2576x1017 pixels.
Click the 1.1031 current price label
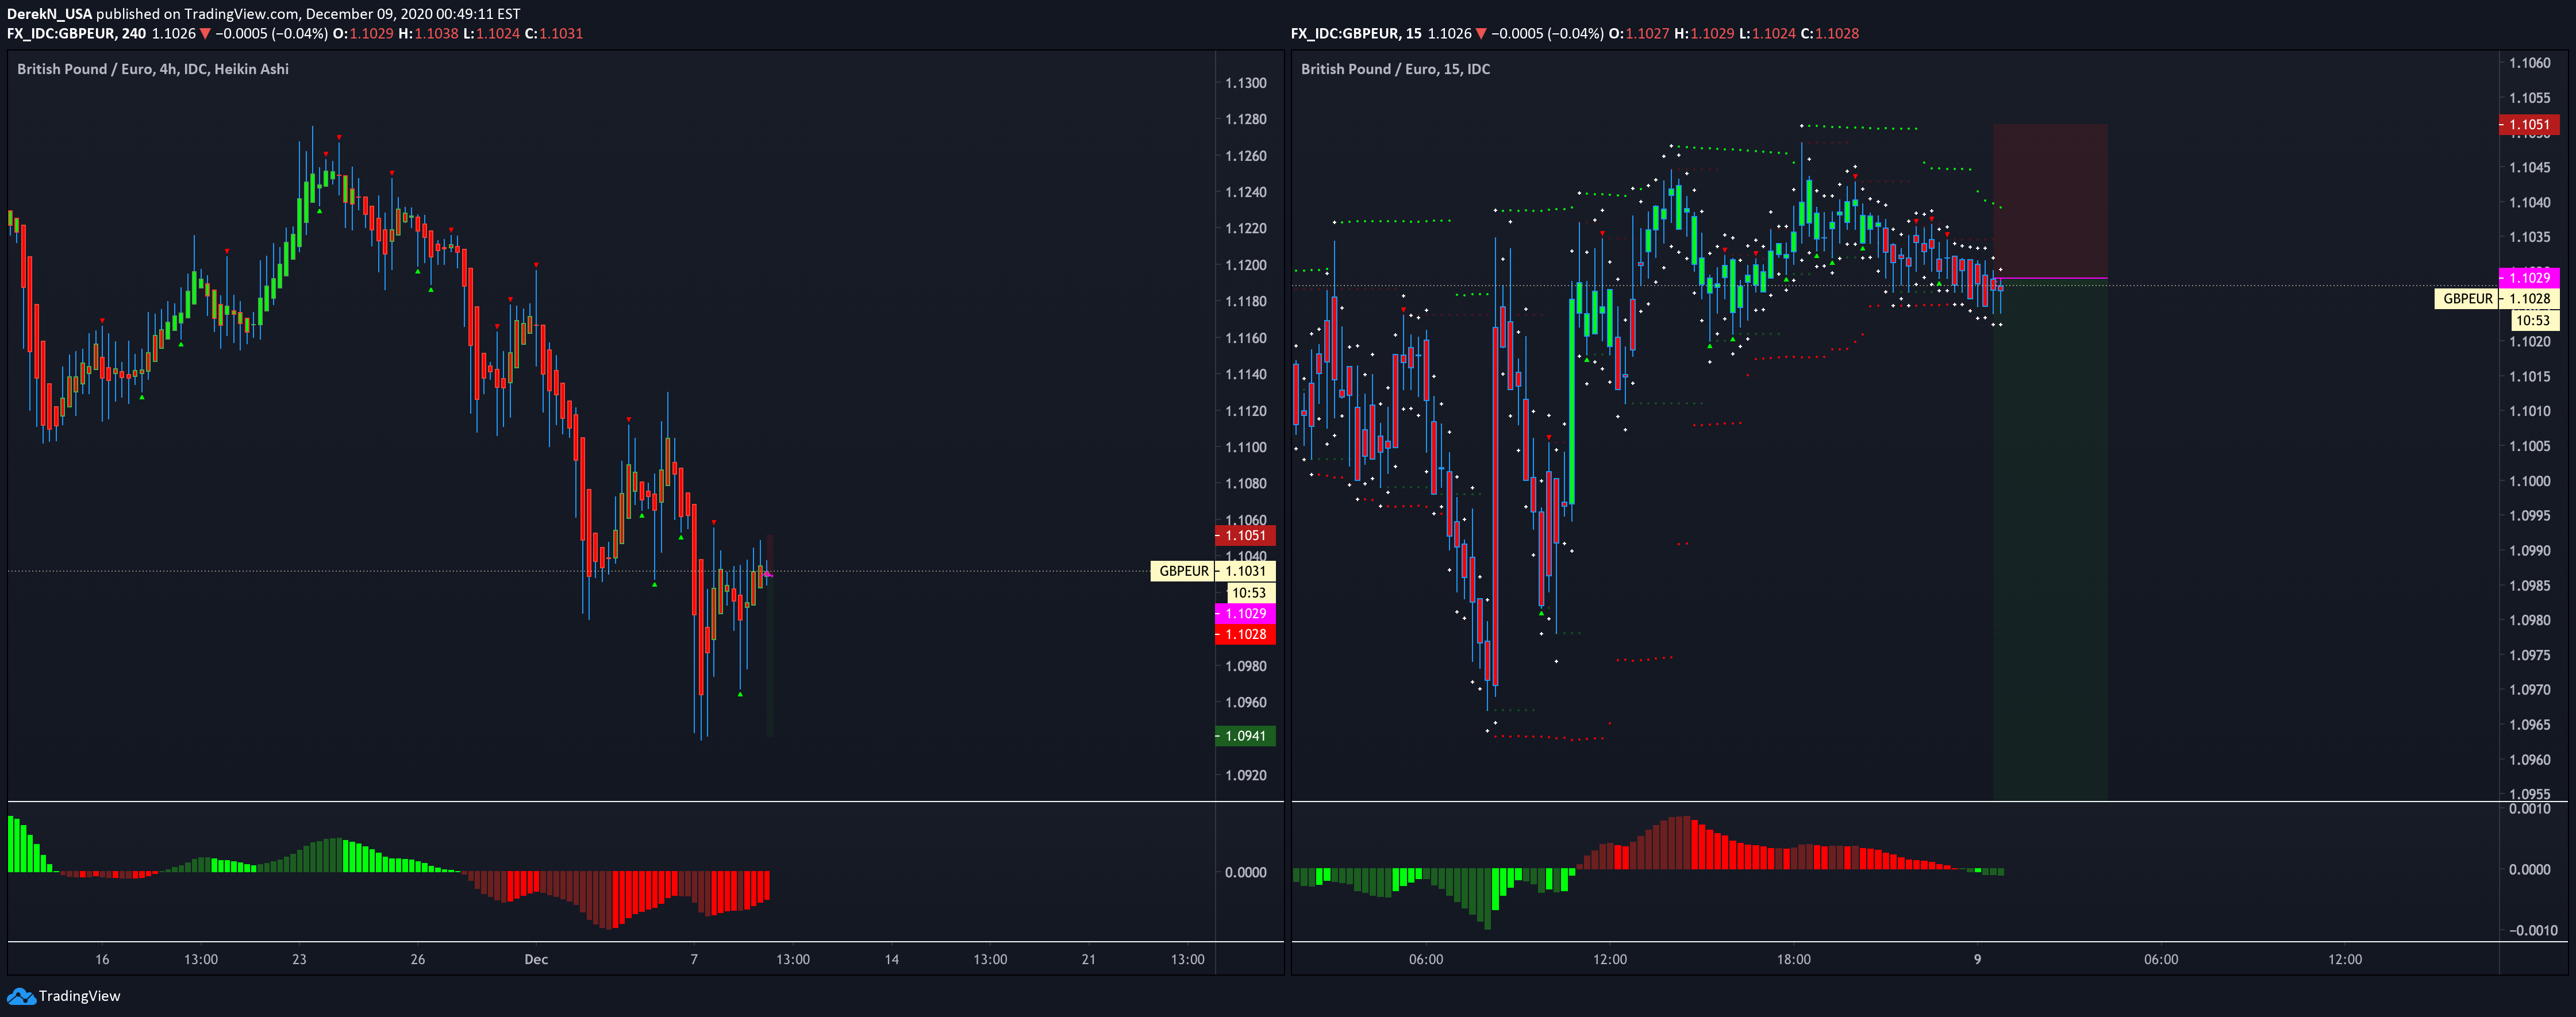1245,571
